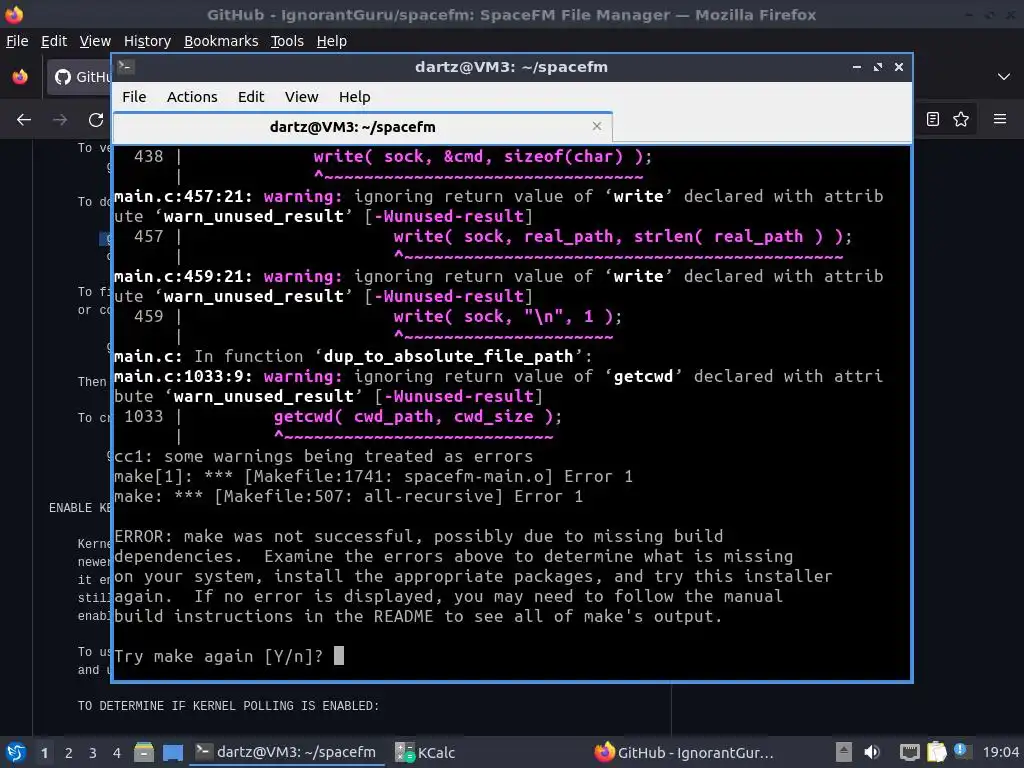Click 'TO DETERMINE IF KERNEL POLLING IS ENABLED:' in Firefox
The width and height of the screenshot is (1024, 768).
coord(229,705)
